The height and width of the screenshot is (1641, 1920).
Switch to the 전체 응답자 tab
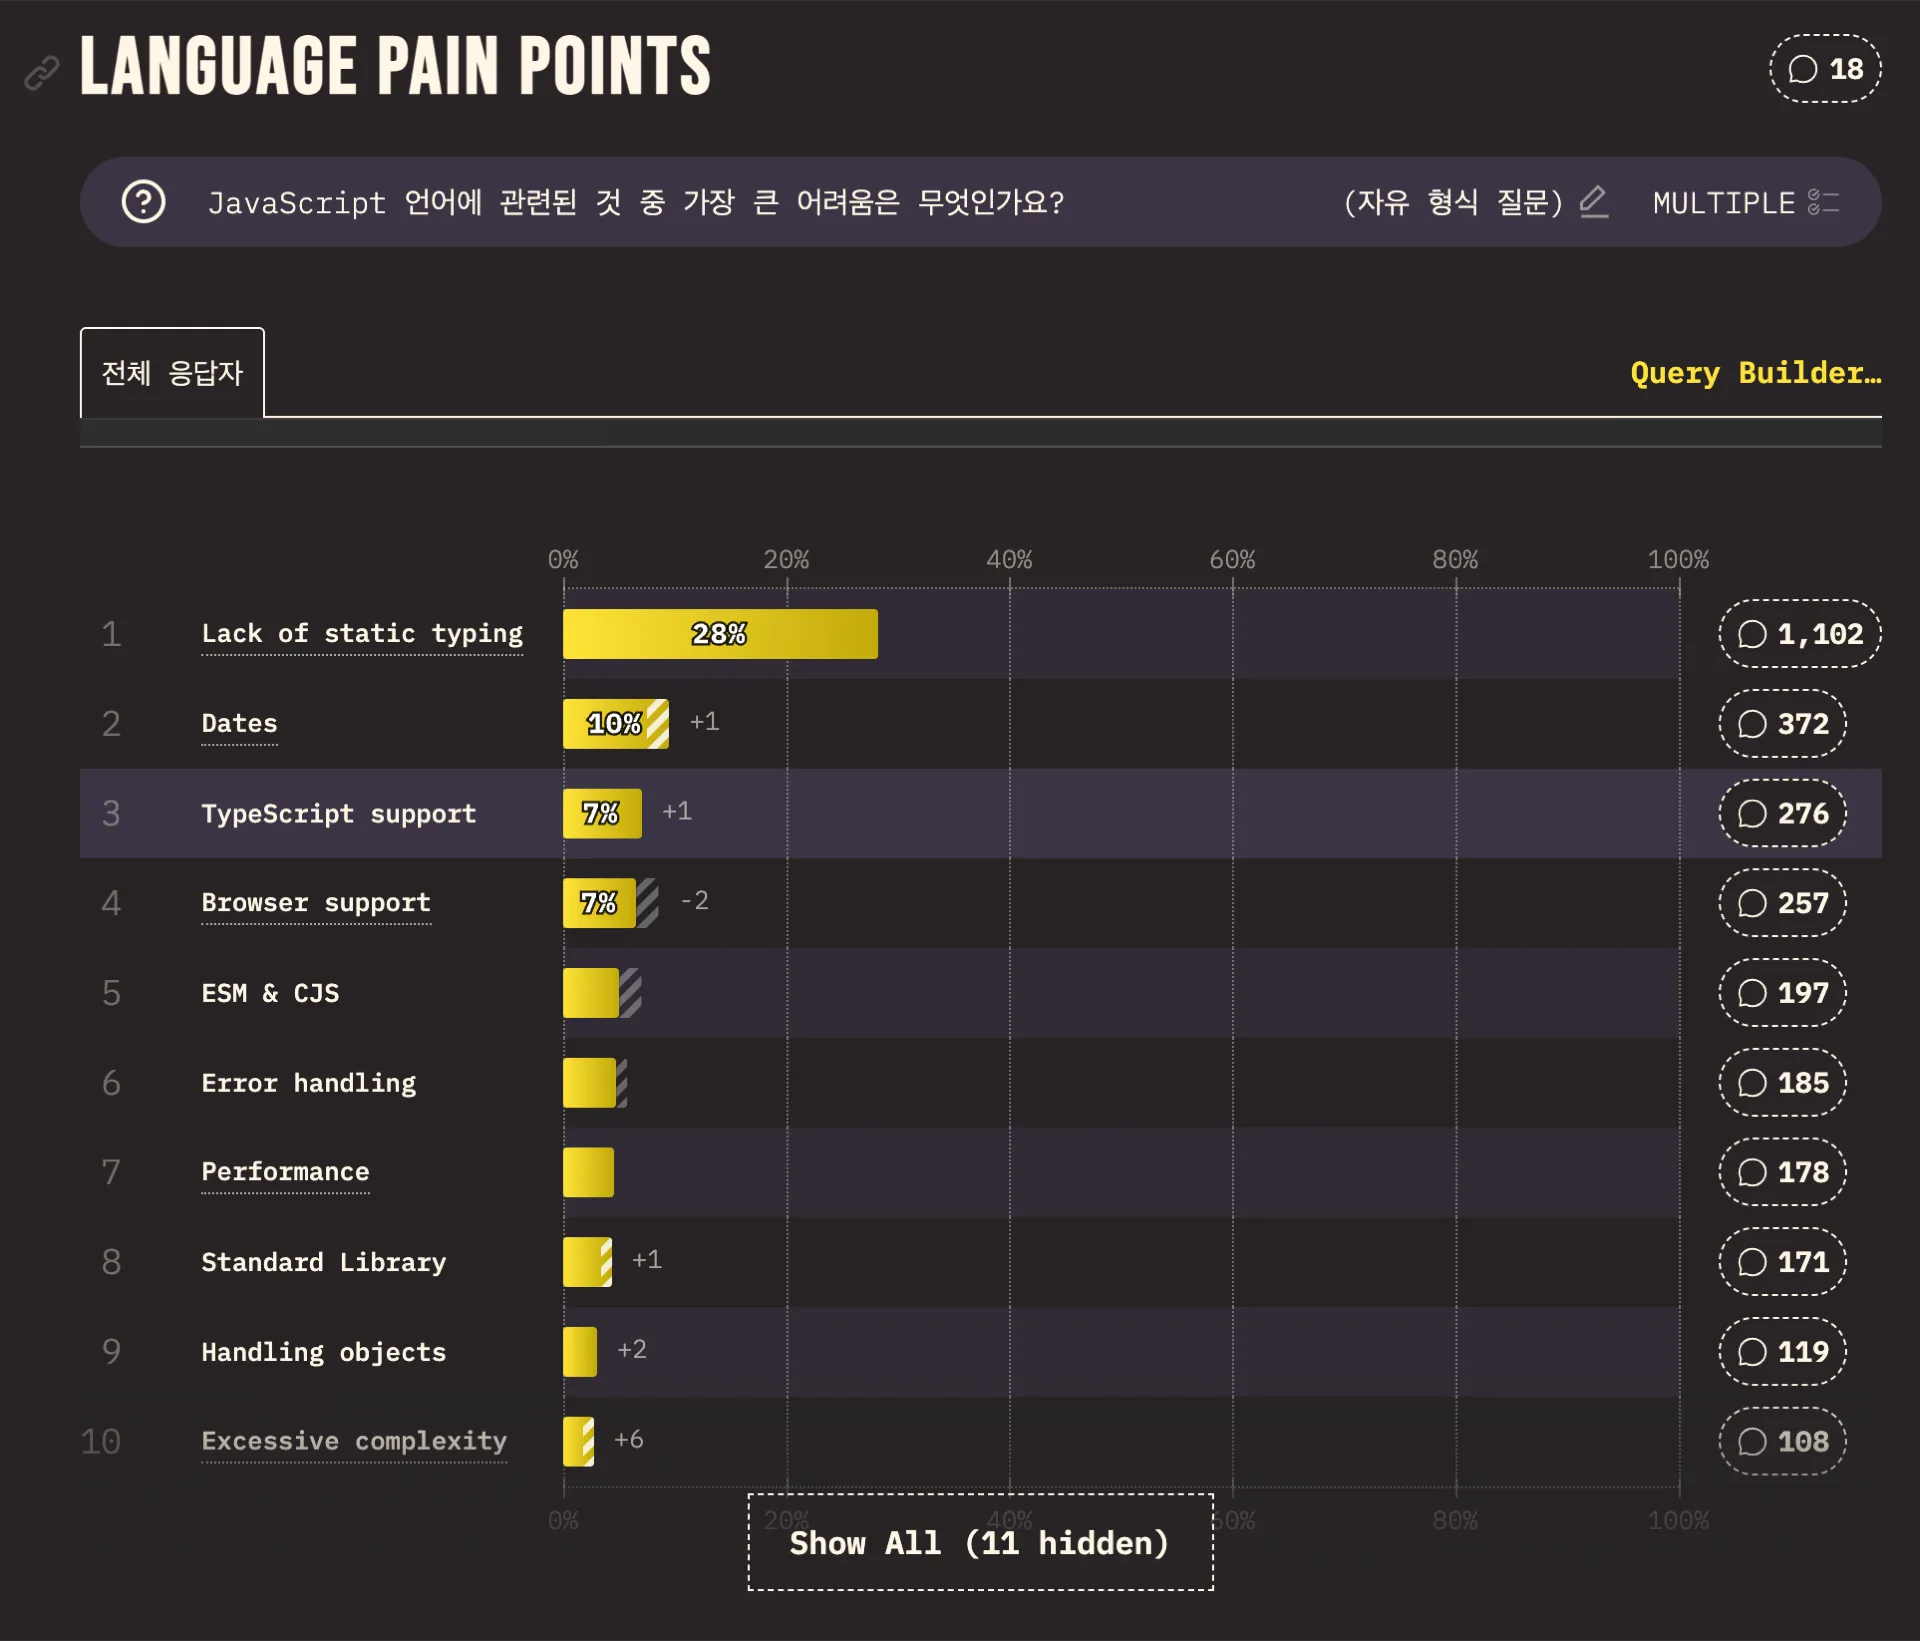tap(171, 373)
